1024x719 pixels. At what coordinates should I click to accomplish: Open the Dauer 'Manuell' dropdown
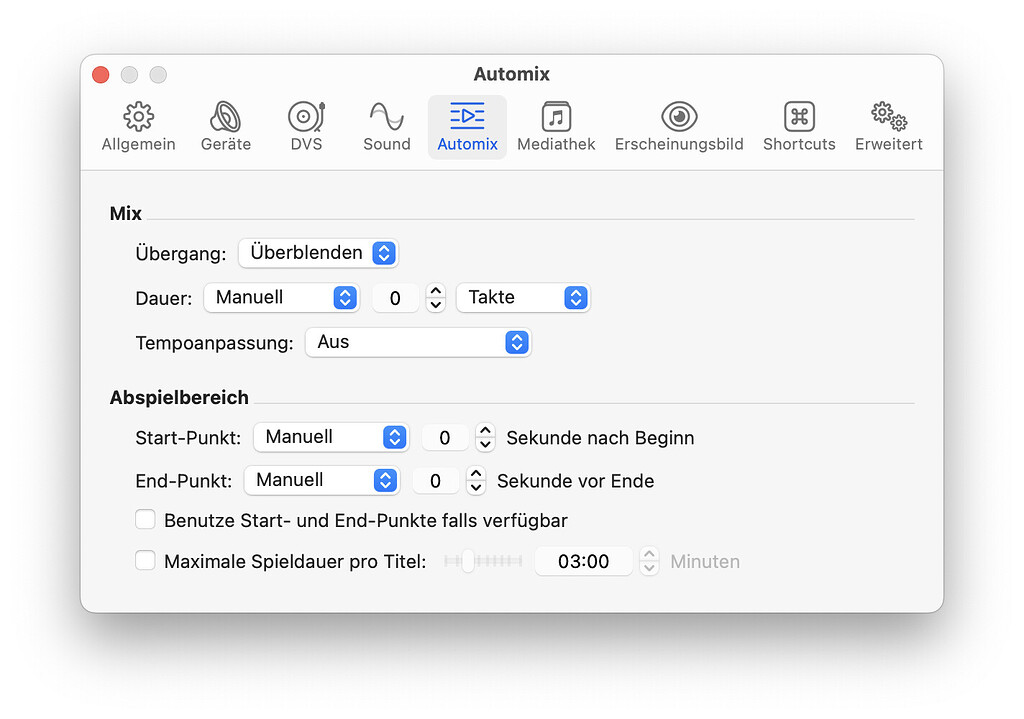coord(281,297)
